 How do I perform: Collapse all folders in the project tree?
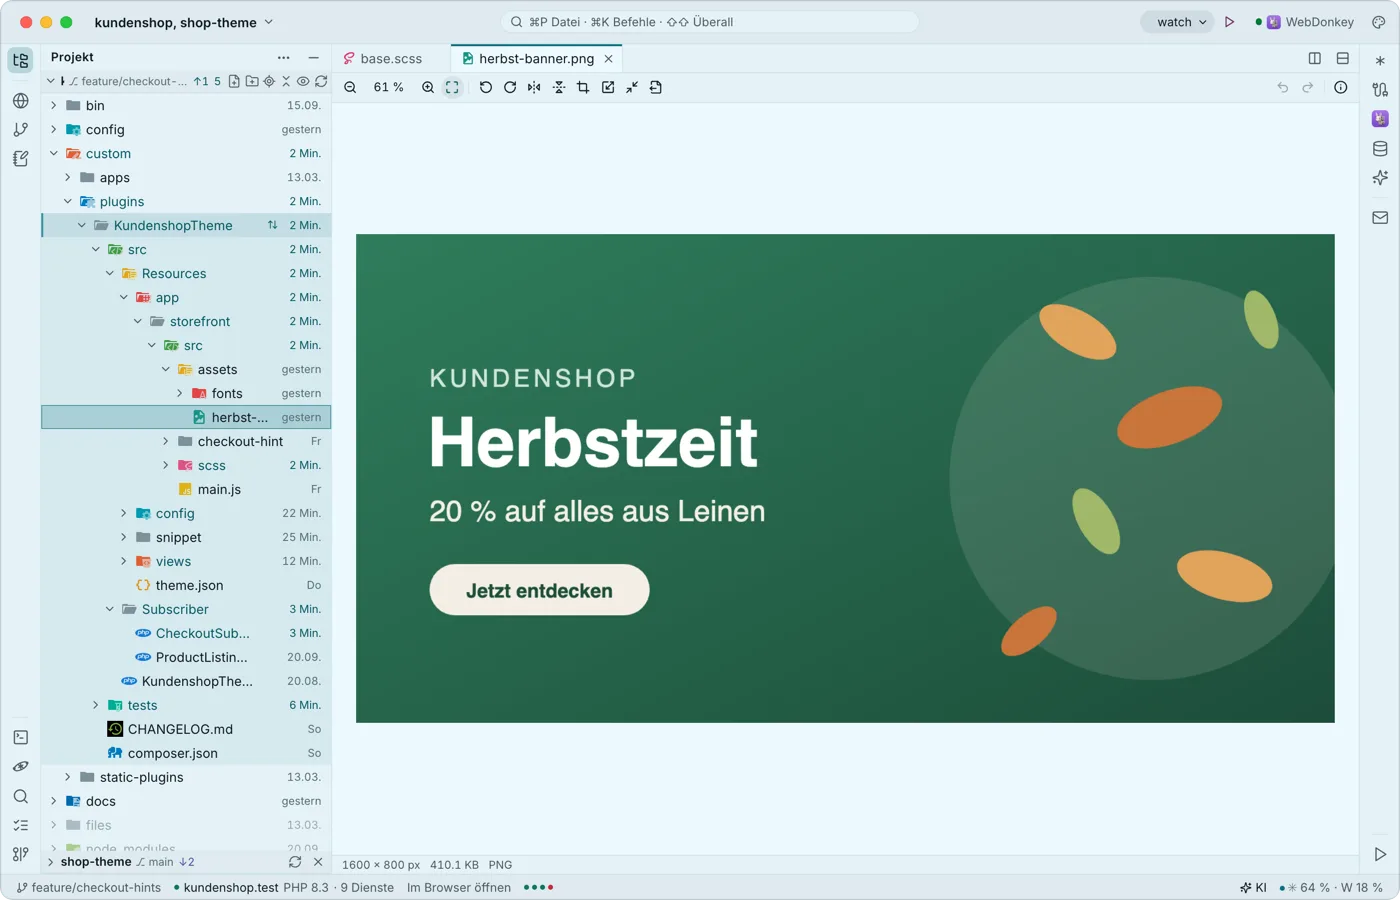coord(286,81)
